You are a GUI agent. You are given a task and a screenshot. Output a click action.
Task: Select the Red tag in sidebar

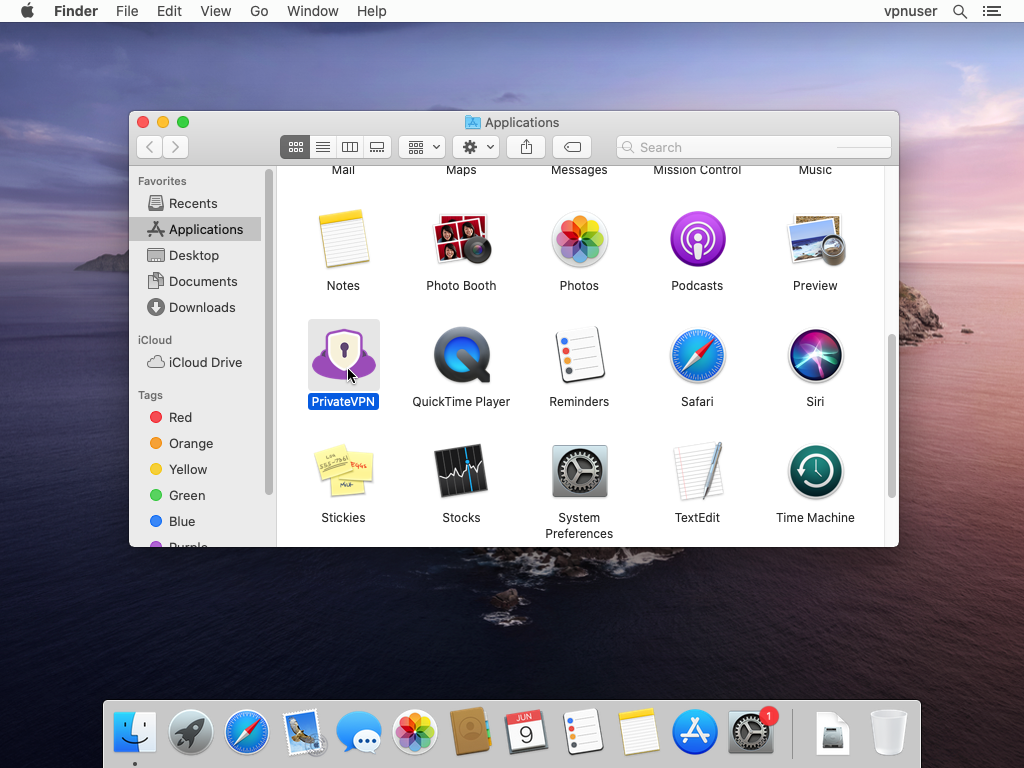(180, 417)
